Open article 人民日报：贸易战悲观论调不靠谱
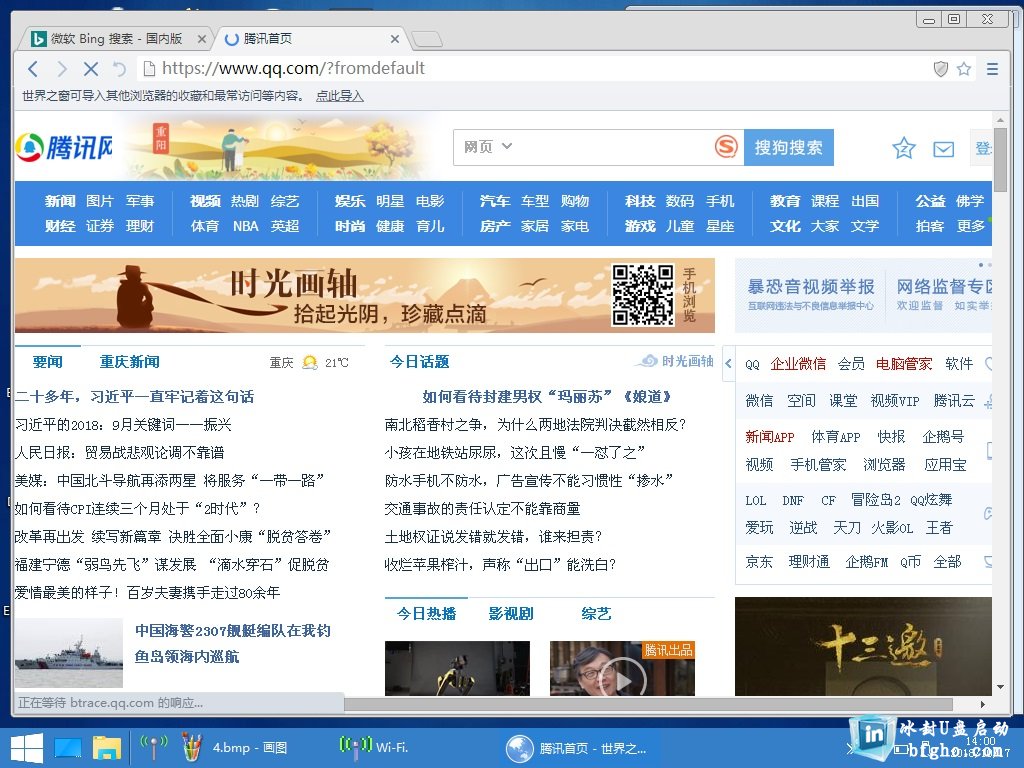Screen dimensions: 1024x768 pyautogui.click(x=120, y=452)
